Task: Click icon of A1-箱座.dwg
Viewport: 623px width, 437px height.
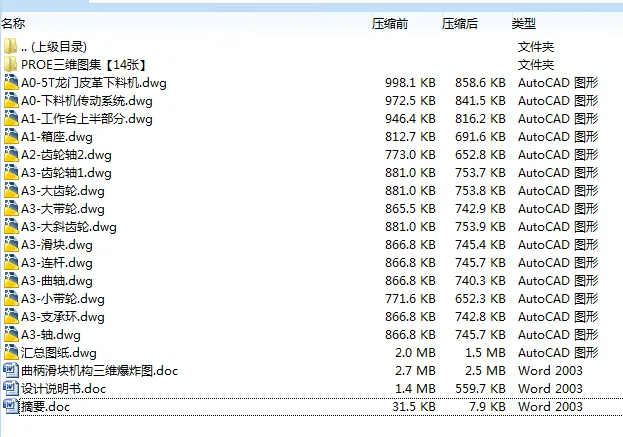Action: 11,136
